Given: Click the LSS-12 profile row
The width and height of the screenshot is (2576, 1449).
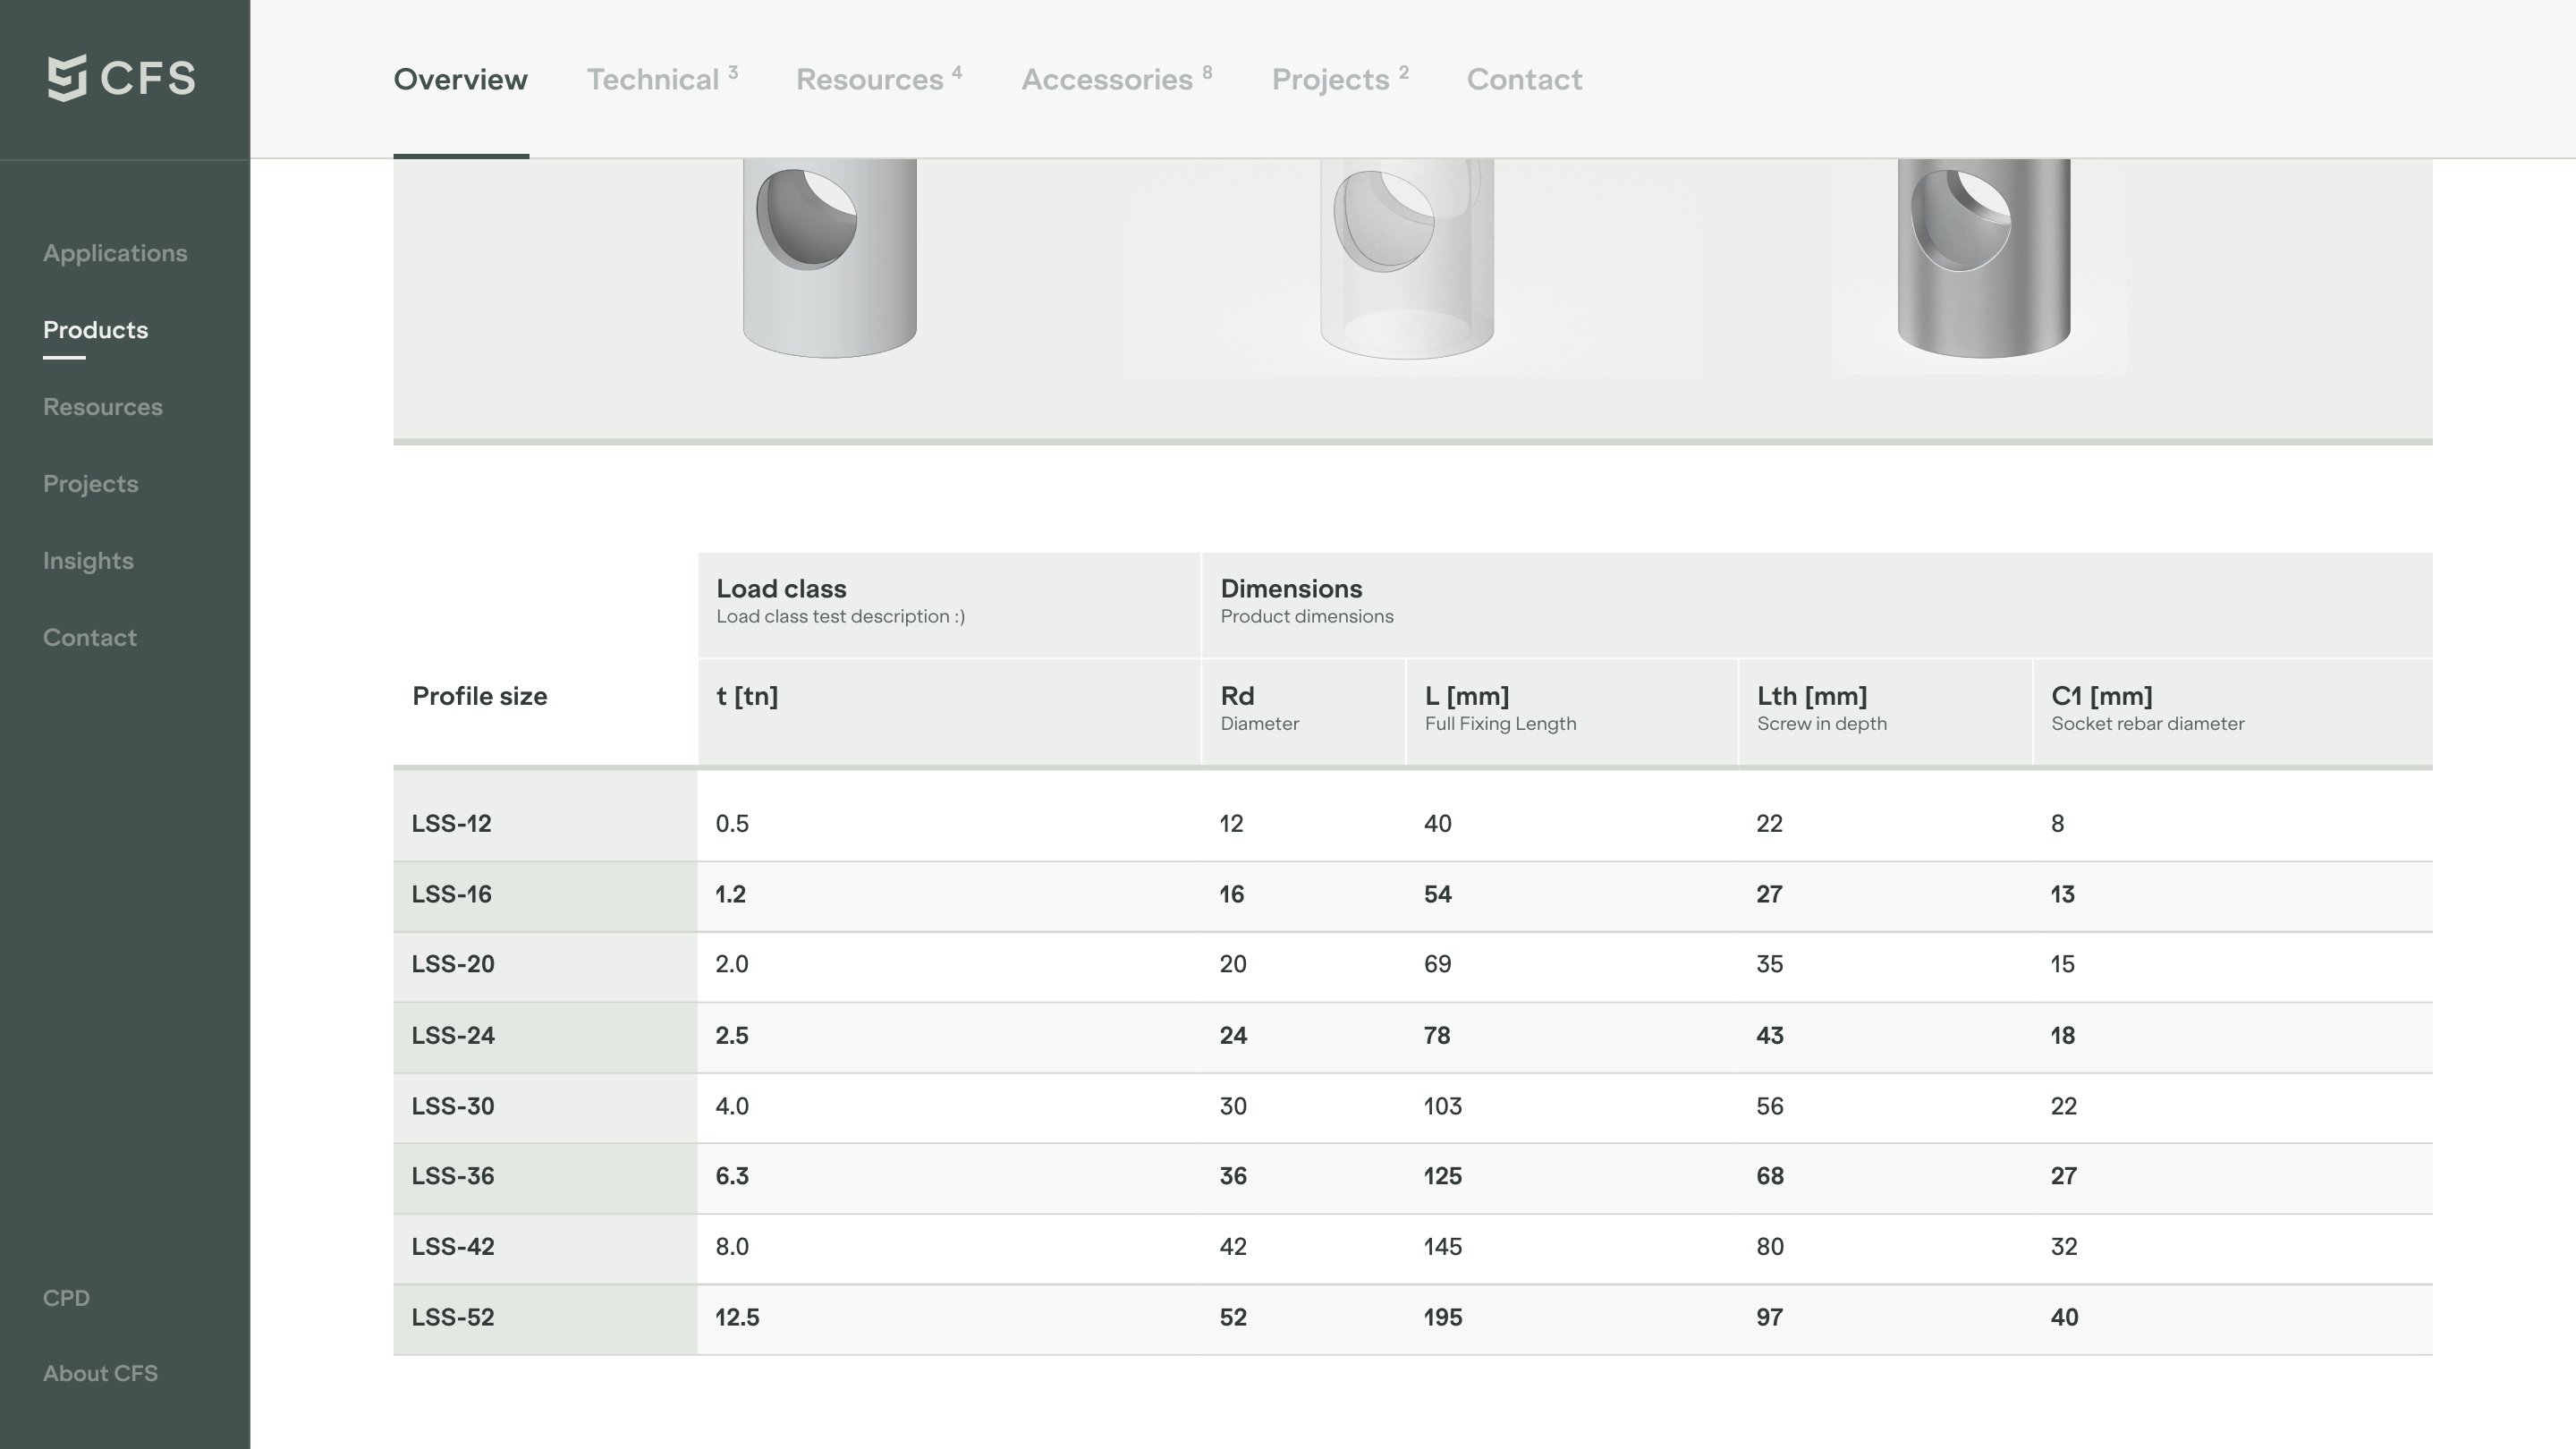Looking at the screenshot, I should pyautogui.click(x=452, y=824).
